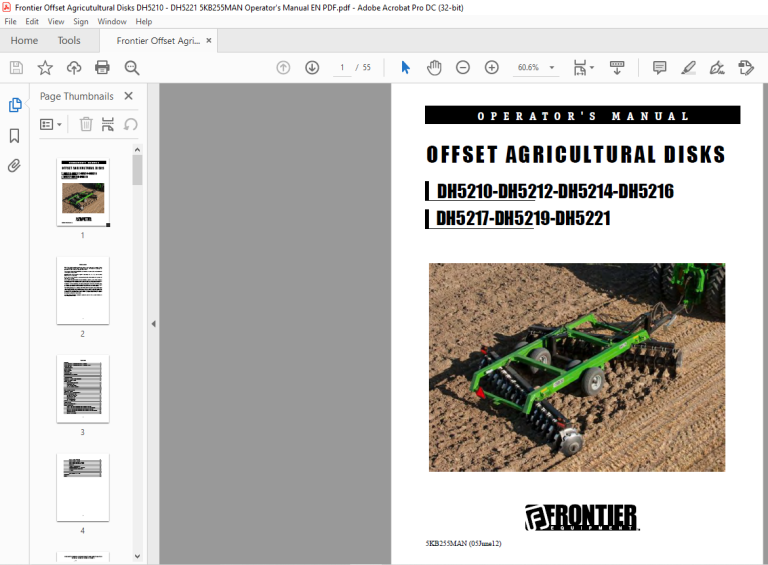Open Bookmarks pane in sidebar
The image size is (768, 565).
pos(15,136)
